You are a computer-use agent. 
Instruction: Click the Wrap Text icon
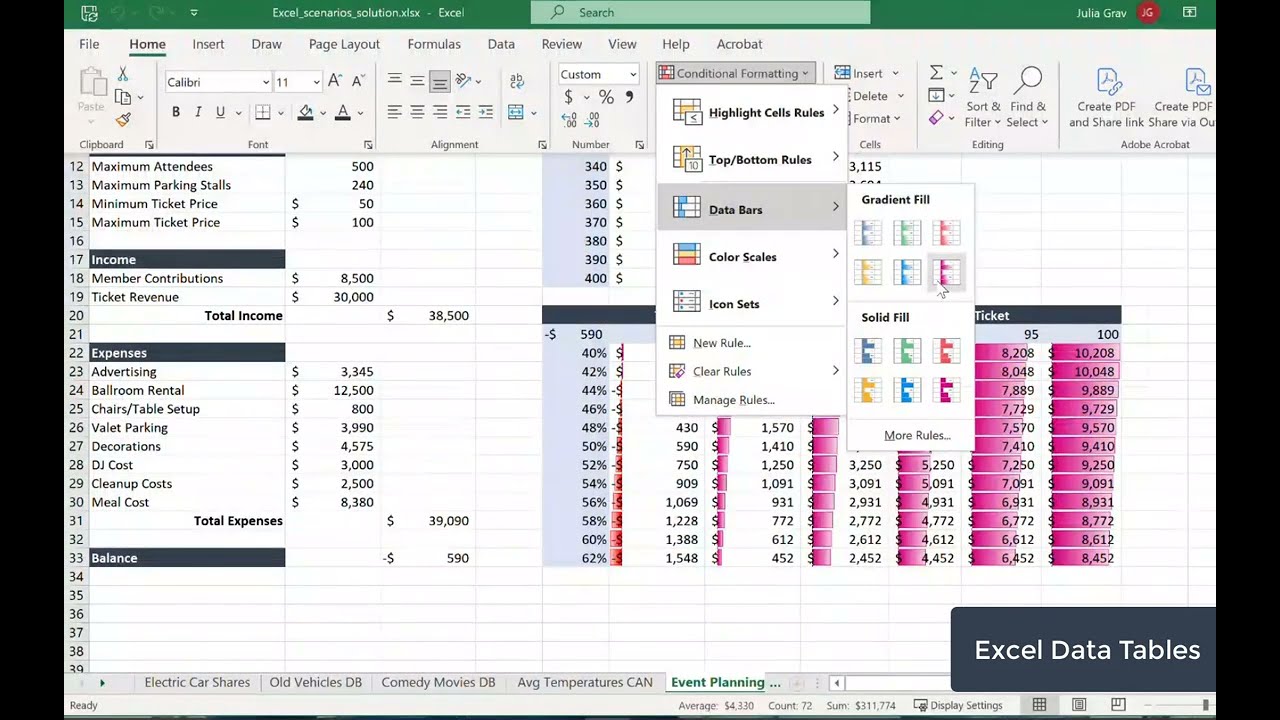pos(517,81)
